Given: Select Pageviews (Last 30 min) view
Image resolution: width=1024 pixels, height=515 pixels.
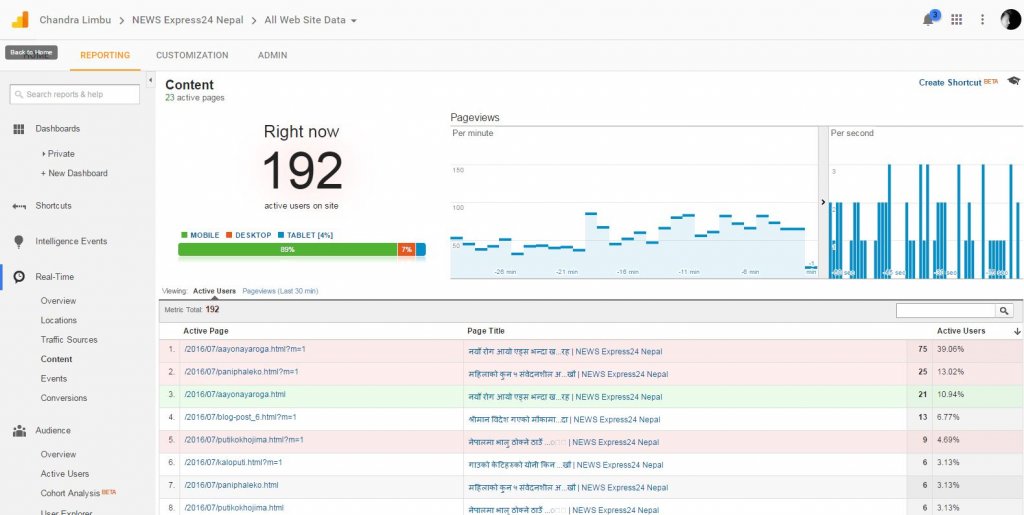Looking at the screenshot, I should (280, 291).
